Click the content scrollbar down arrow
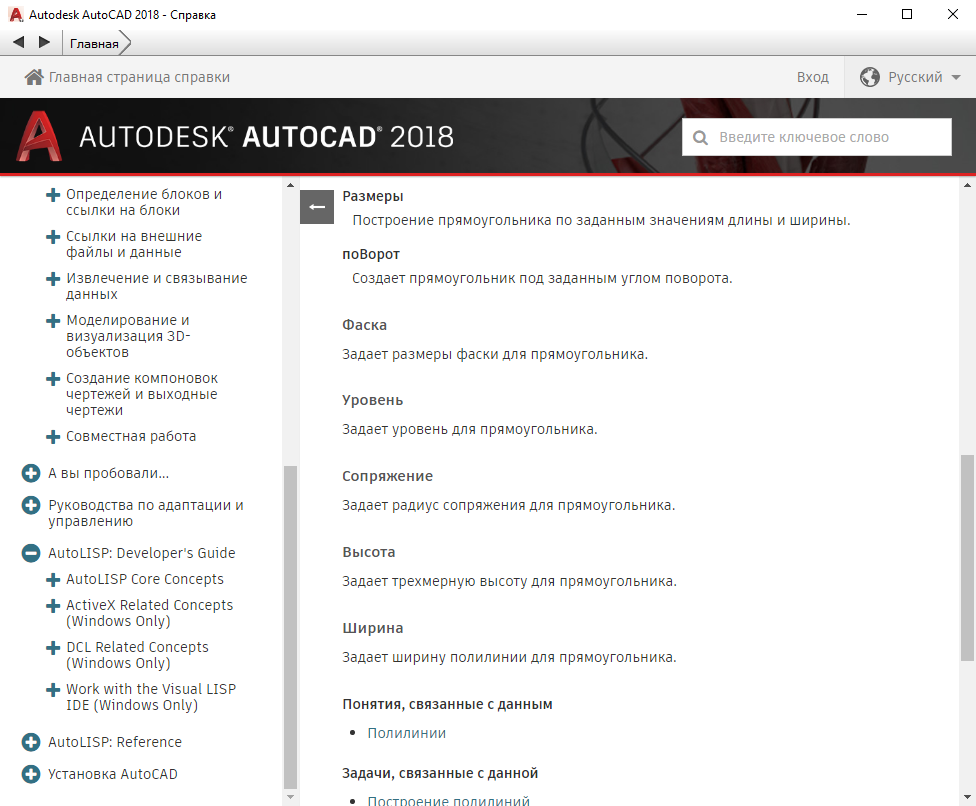Image resolution: width=976 pixels, height=806 pixels. pyautogui.click(x=967, y=797)
